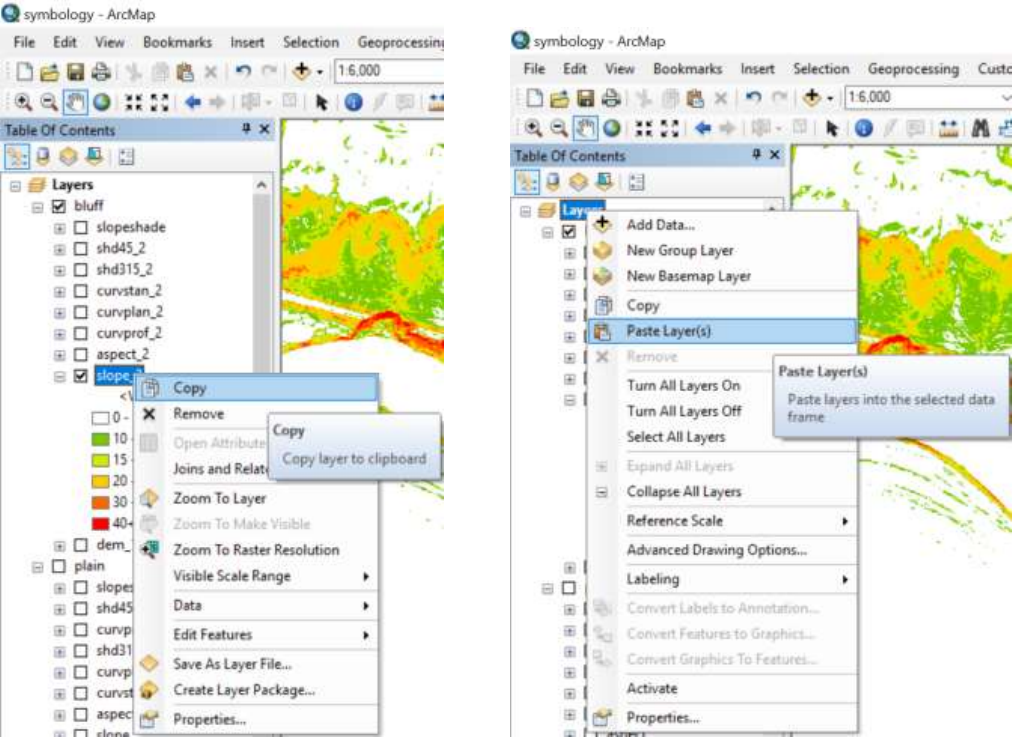Enable the curvprof_2 layer checkbox
Image resolution: width=1012 pixels, height=737 pixels.
81,334
